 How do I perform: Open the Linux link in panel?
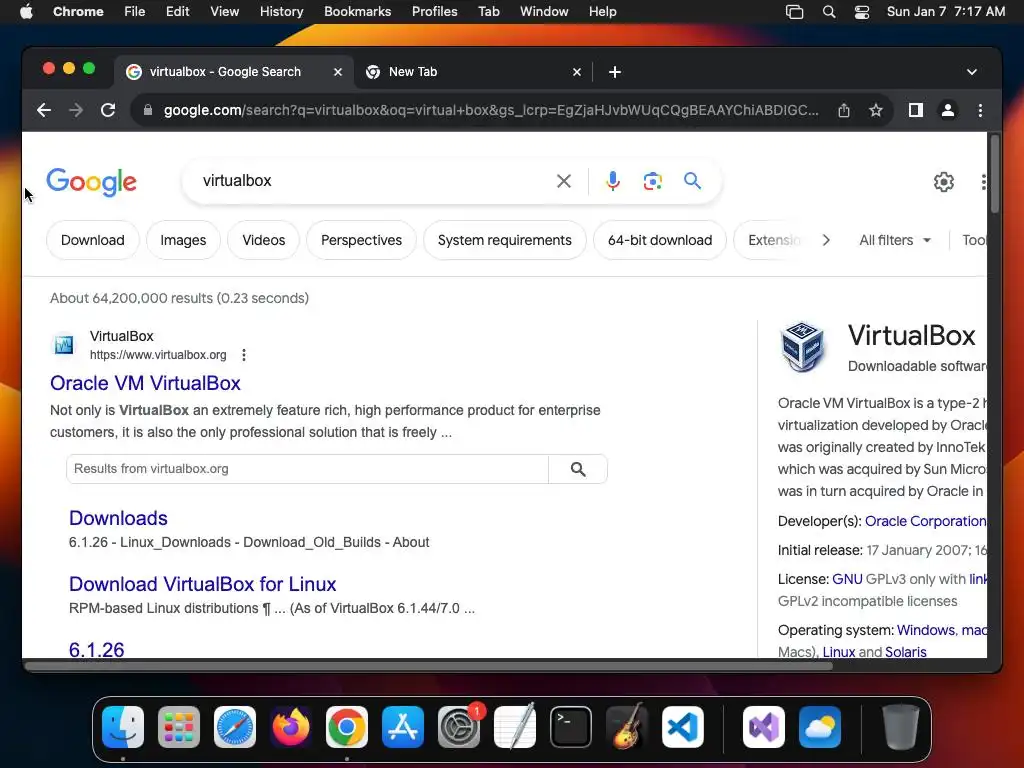839,652
